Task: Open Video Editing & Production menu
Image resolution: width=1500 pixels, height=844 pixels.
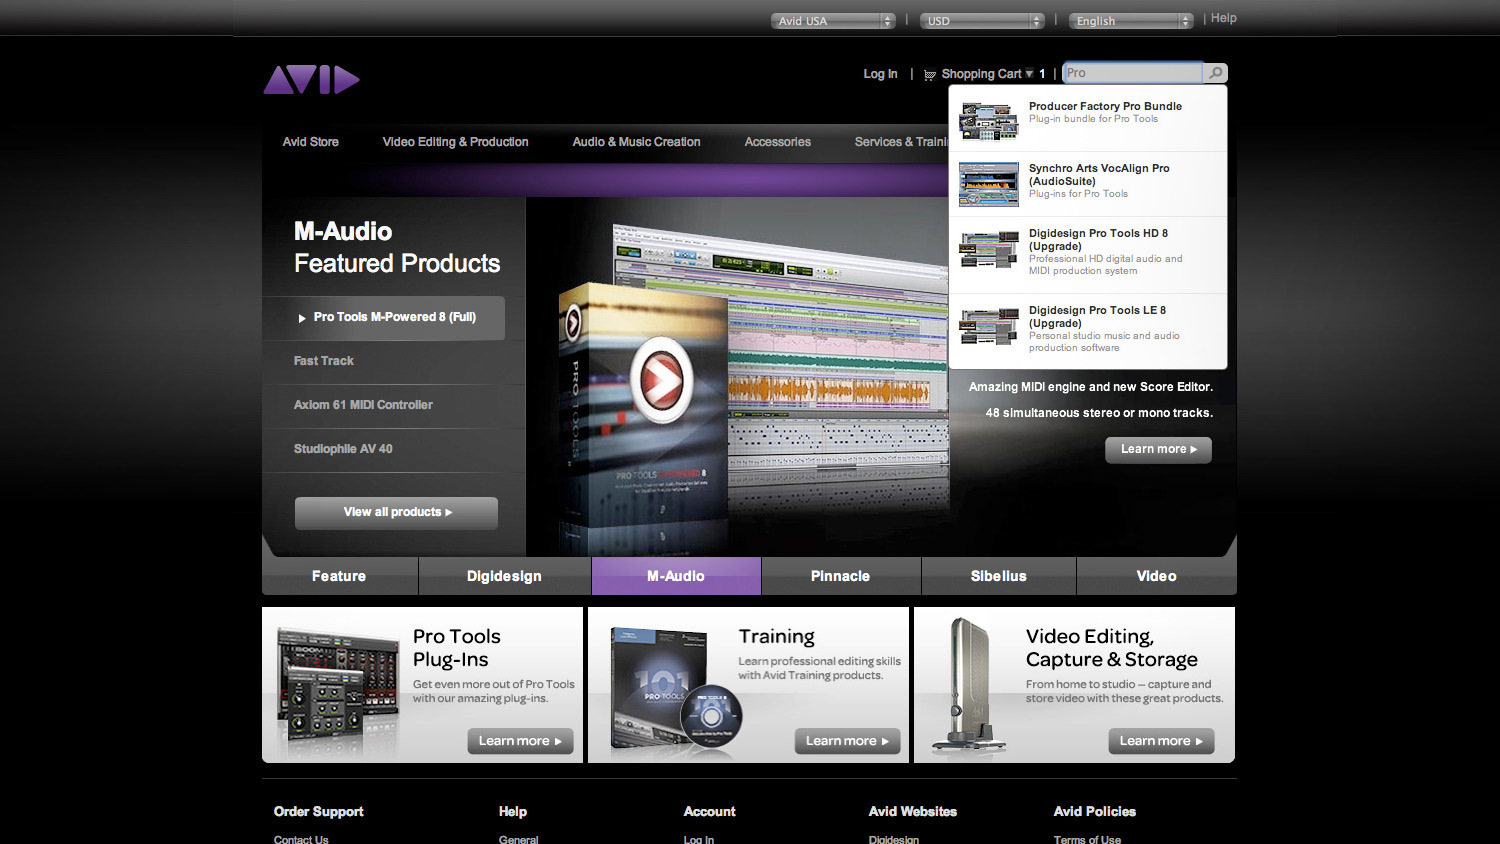Action: pos(455,142)
